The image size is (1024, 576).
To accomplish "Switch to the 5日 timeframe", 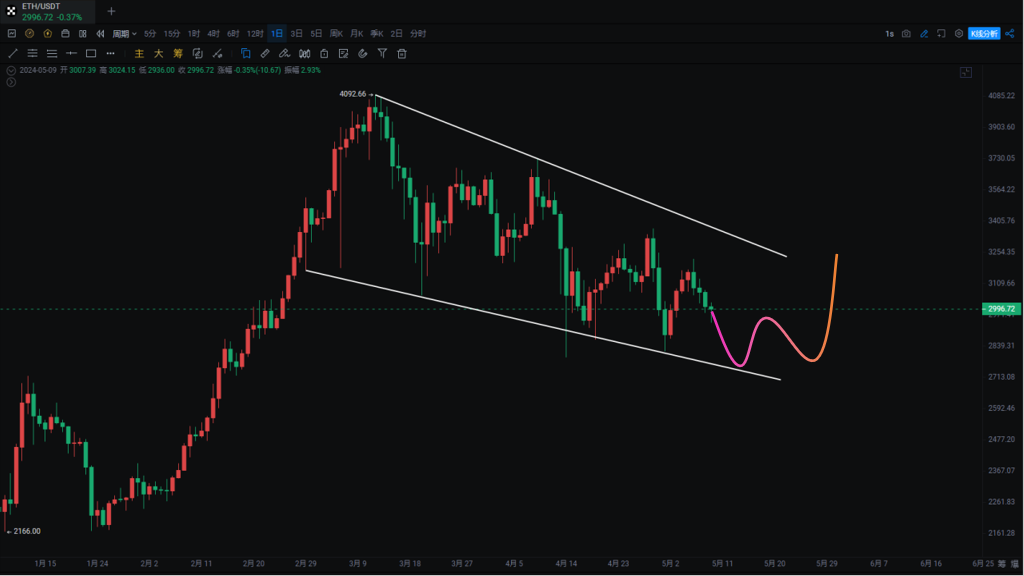I will 316,33.
